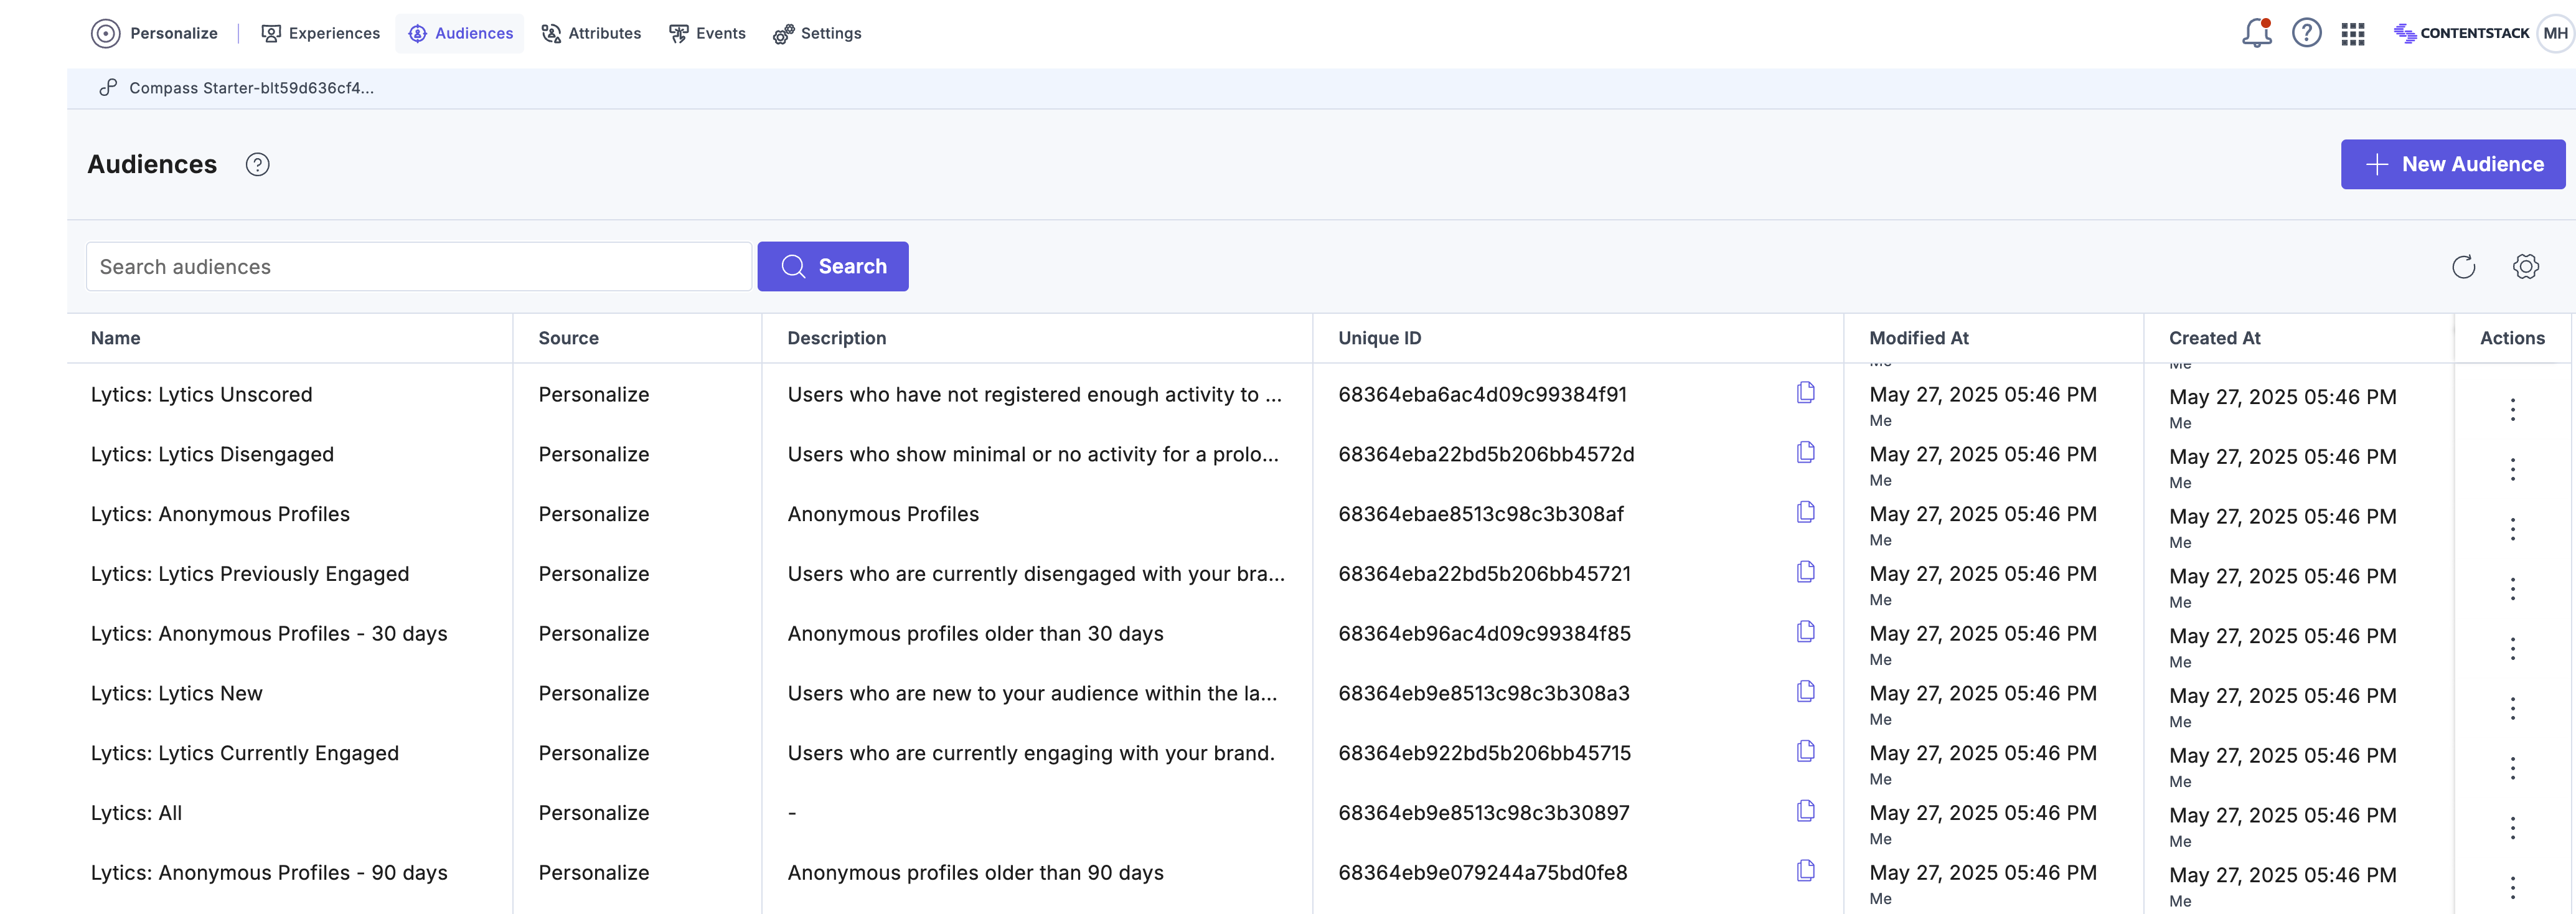Open actions menu for Lytics Currently Engaged
Viewport: 2576px width, 914px height.
click(x=2512, y=768)
